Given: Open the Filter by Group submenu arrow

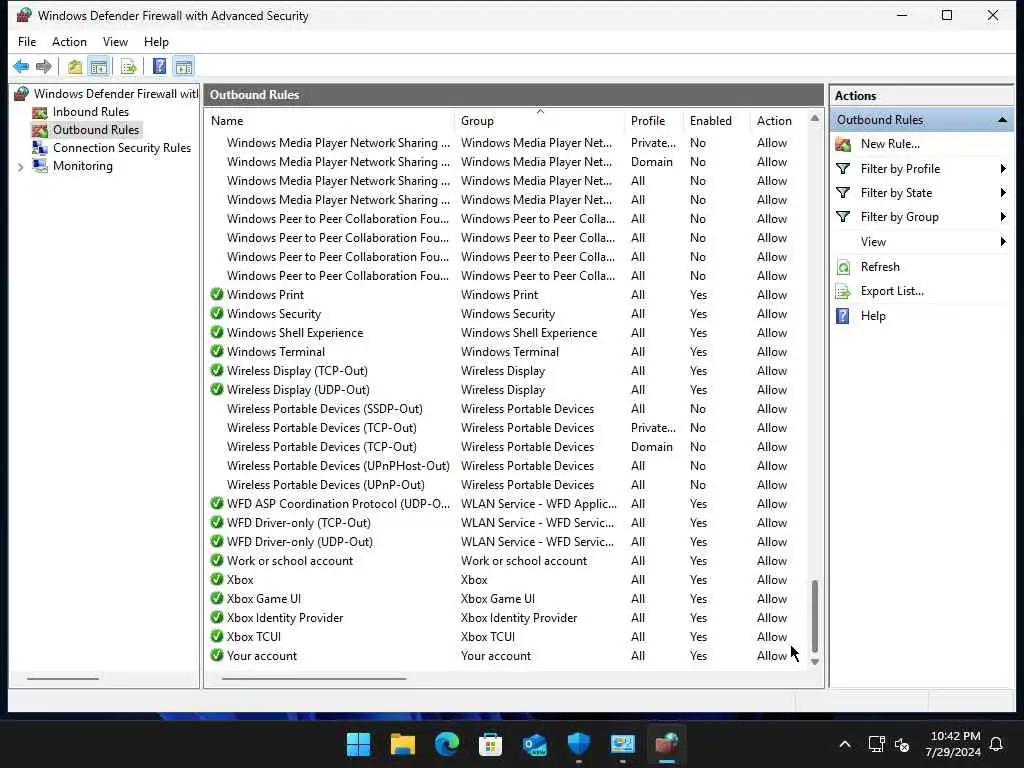Looking at the screenshot, I should pos(1003,217).
